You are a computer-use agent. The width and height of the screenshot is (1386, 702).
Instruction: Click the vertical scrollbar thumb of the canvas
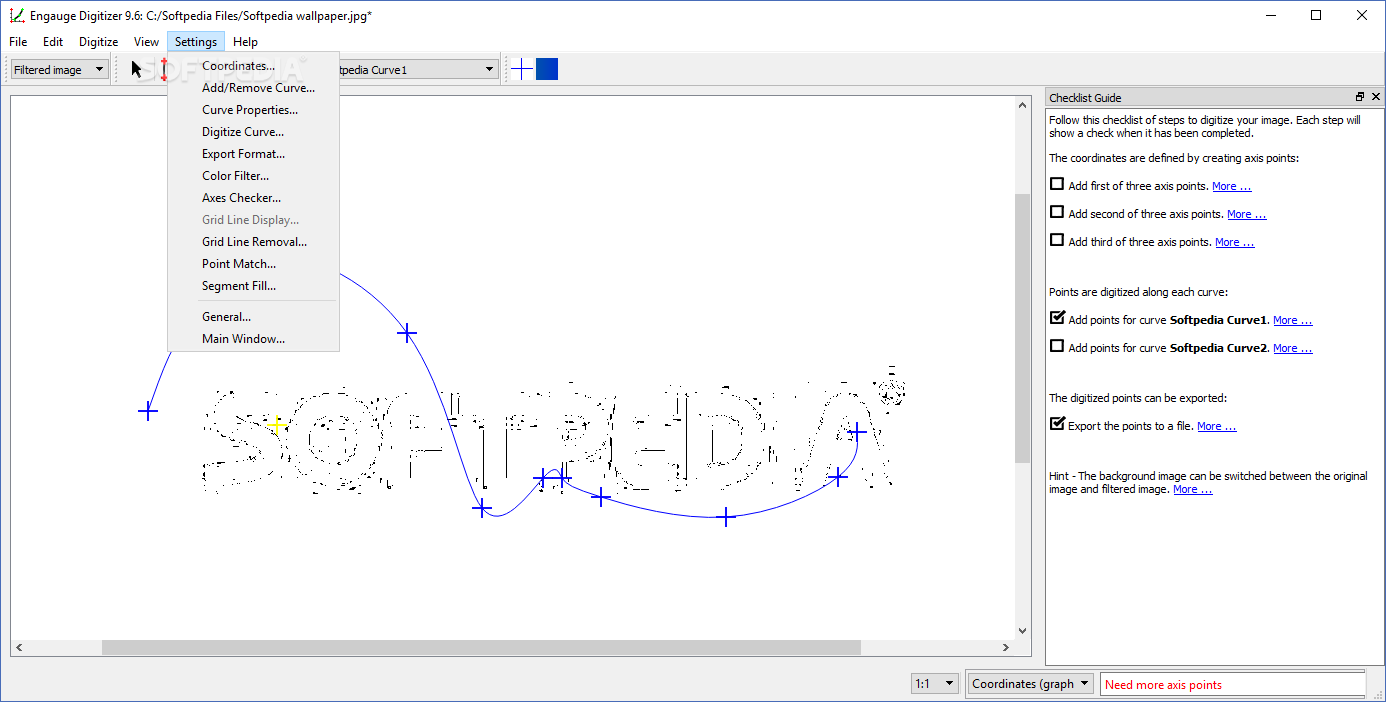(1022, 328)
